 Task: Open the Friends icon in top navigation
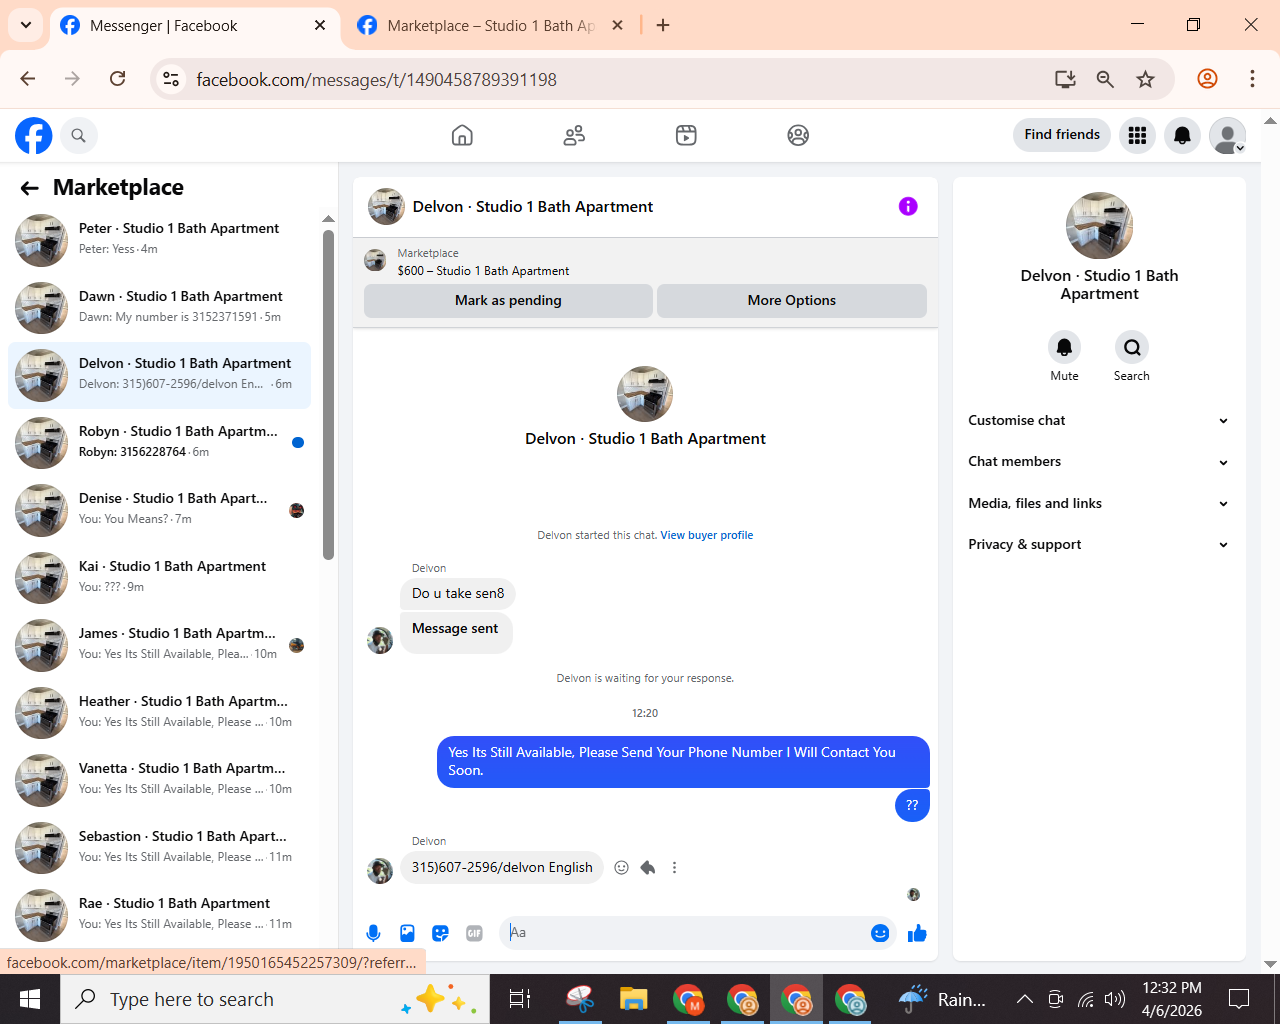click(x=574, y=135)
